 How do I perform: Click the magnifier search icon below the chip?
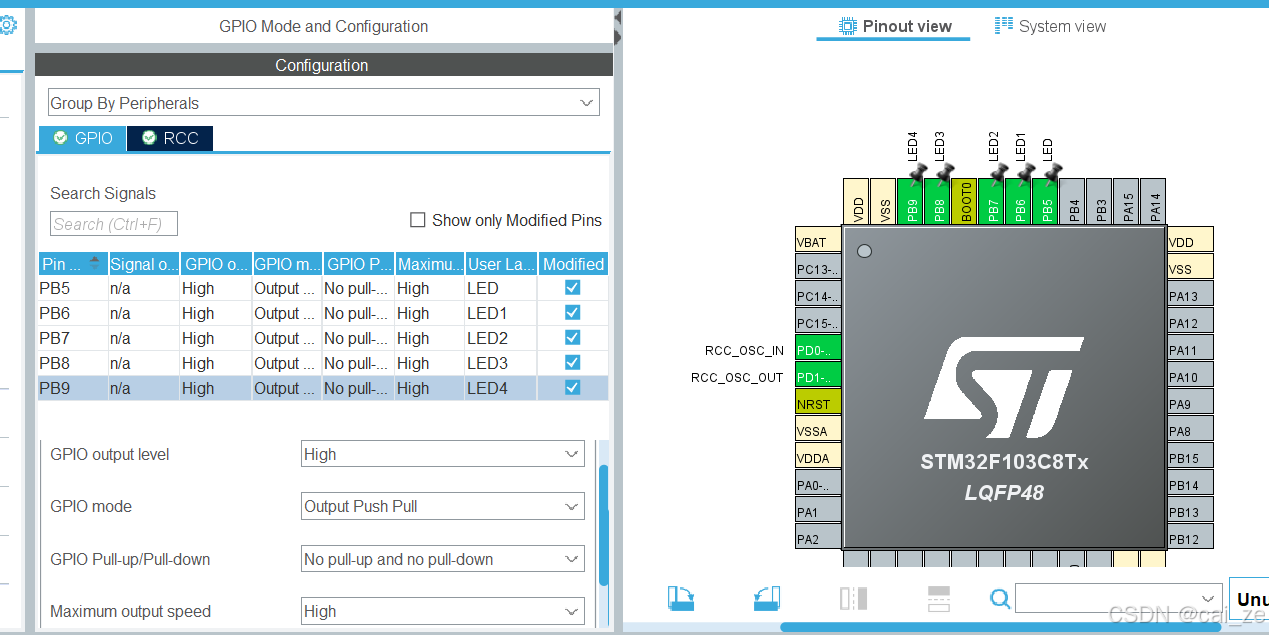click(x=1000, y=598)
